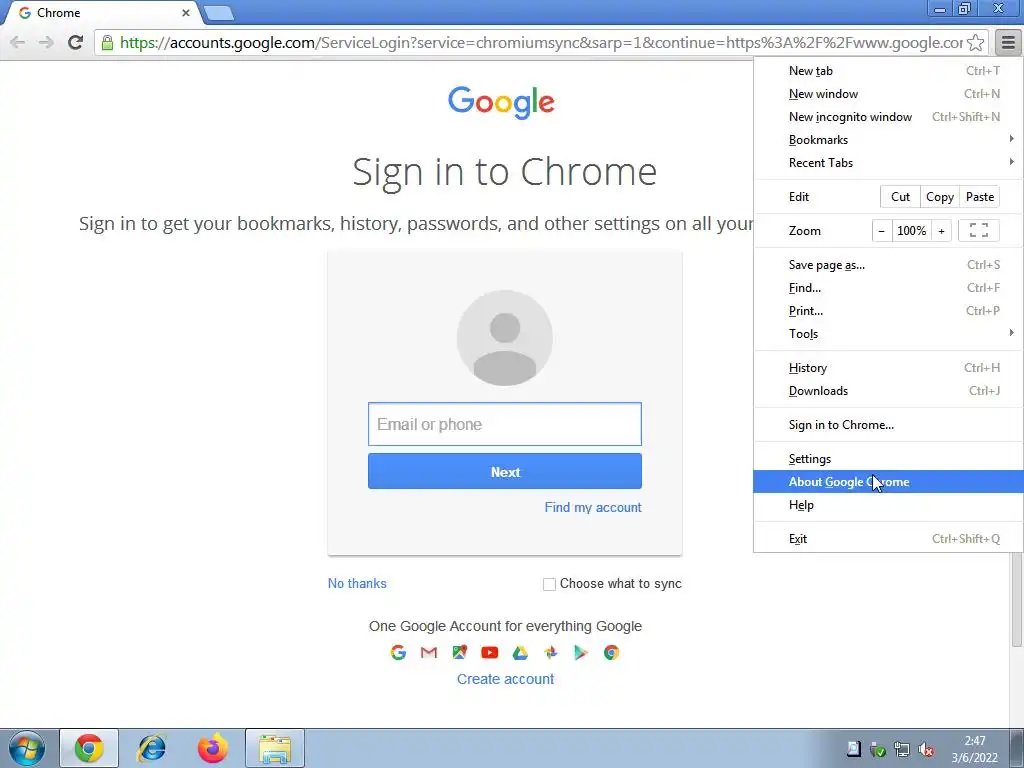Expand the Tools submenu

tap(888, 334)
